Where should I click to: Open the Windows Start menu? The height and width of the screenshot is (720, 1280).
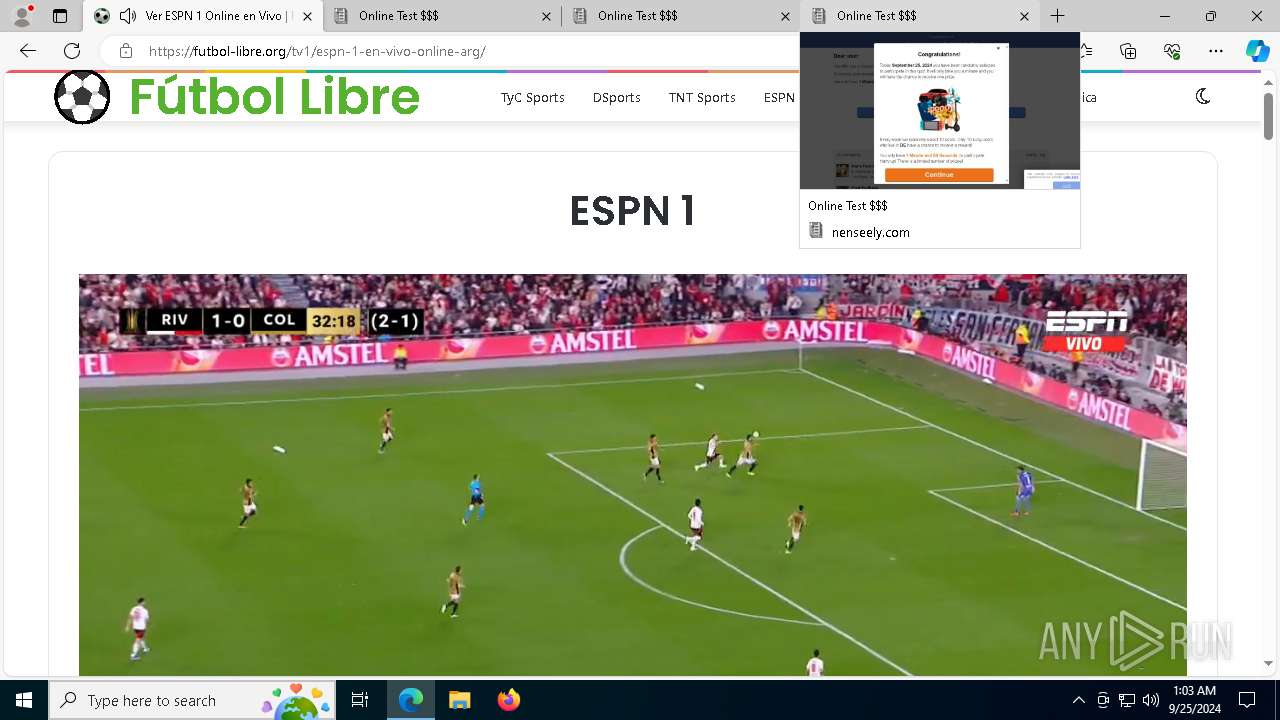[x=24, y=700]
